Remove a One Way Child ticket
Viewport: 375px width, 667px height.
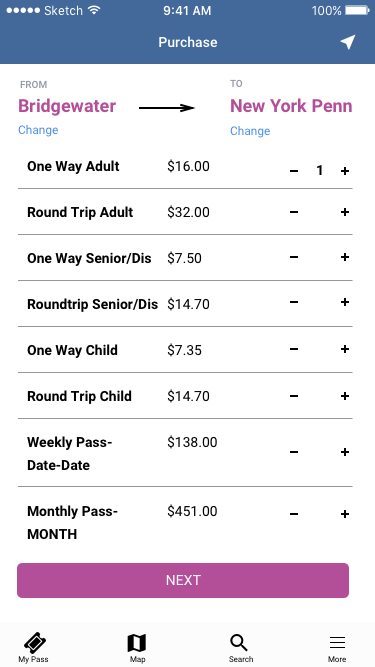[294, 349]
